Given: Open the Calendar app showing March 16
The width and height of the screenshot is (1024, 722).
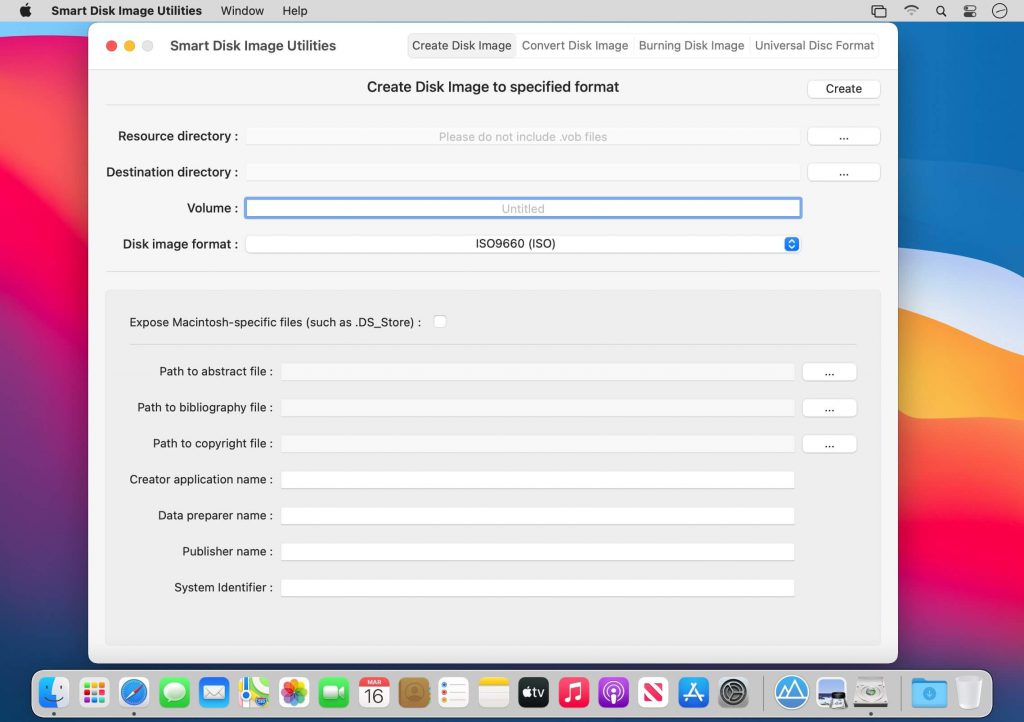Looking at the screenshot, I should click(373, 691).
